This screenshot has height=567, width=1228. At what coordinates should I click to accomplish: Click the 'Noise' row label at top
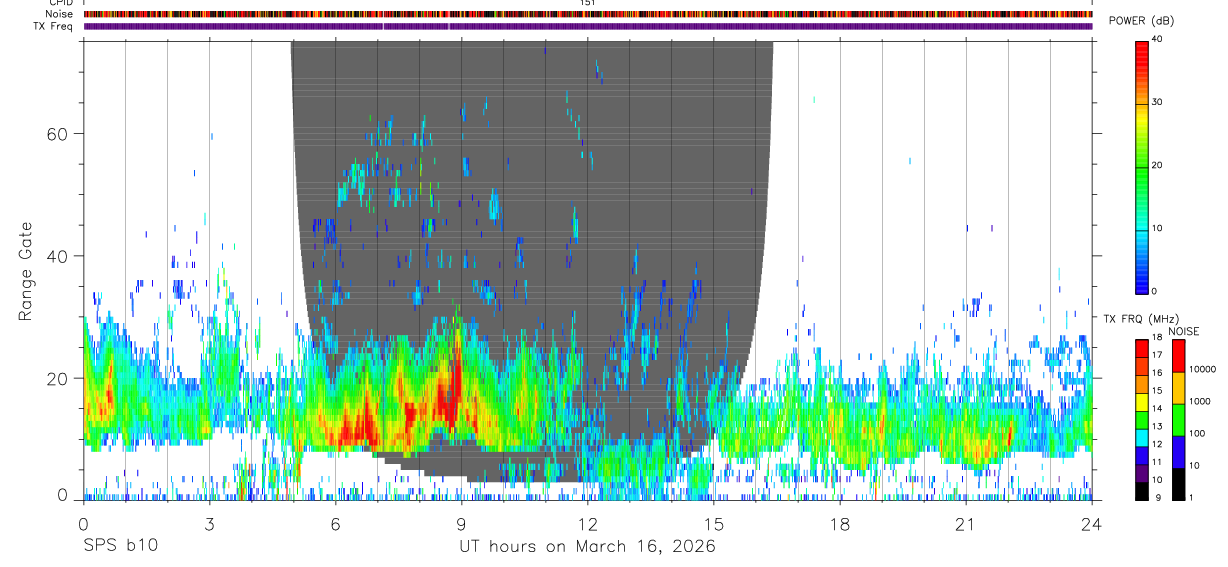click(59, 14)
